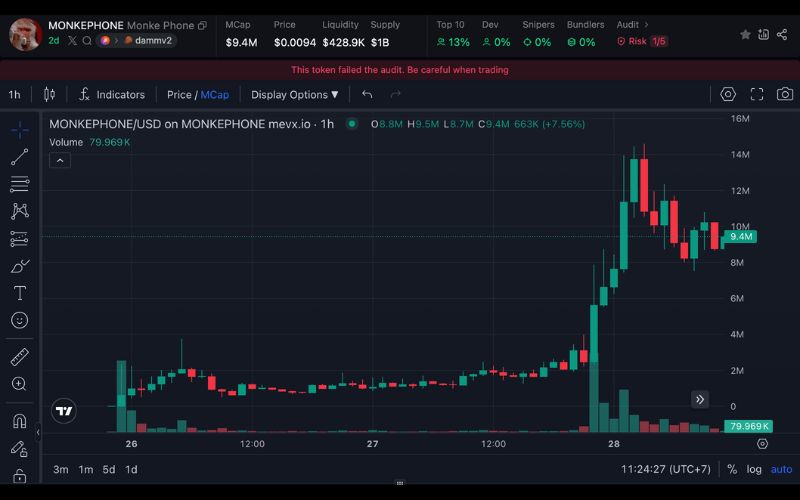Switch chart to MCap view
800x500 pixels.
pyautogui.click(x=215, y=95)
